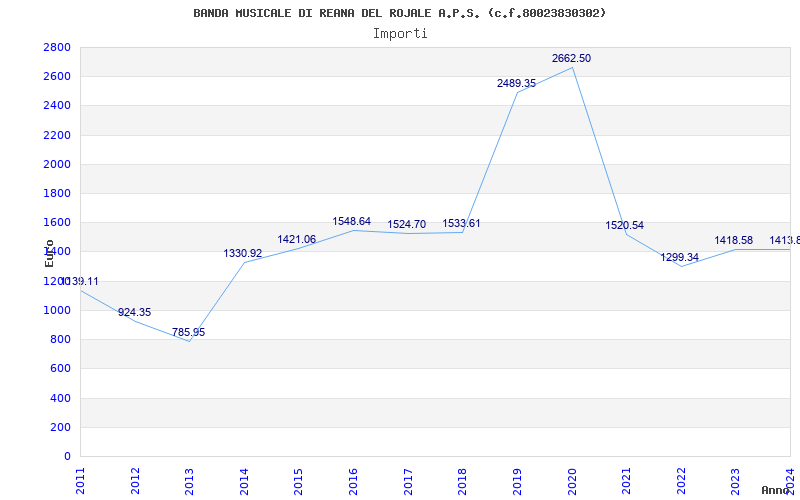800x500 pixels.
Task: Click the 2015 x-axis year label
Action: pos(298,481)
